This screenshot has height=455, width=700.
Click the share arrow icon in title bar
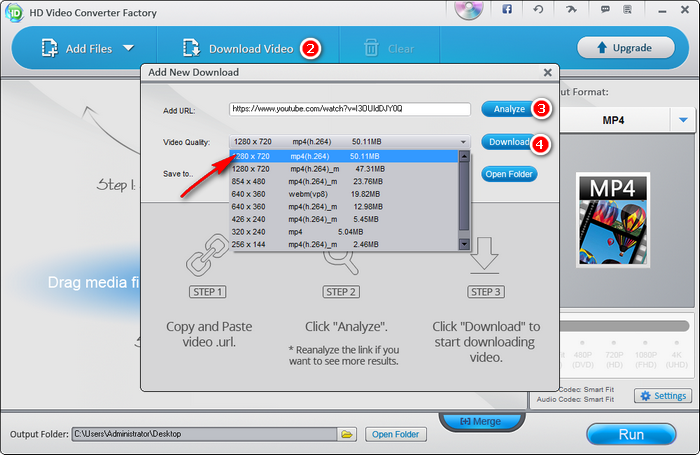pos(571,9)
